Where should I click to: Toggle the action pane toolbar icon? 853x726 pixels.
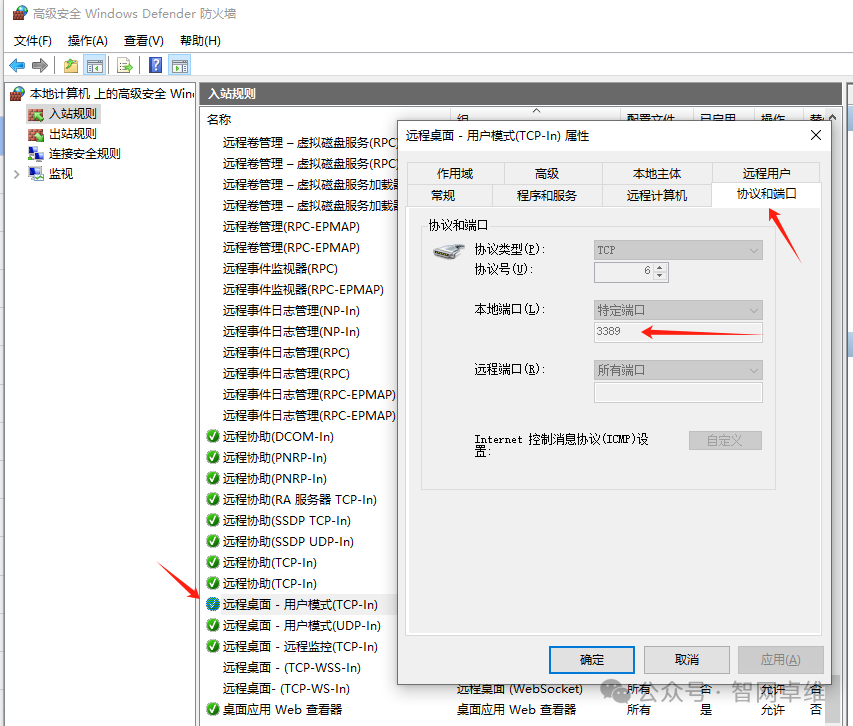(180, 66)
